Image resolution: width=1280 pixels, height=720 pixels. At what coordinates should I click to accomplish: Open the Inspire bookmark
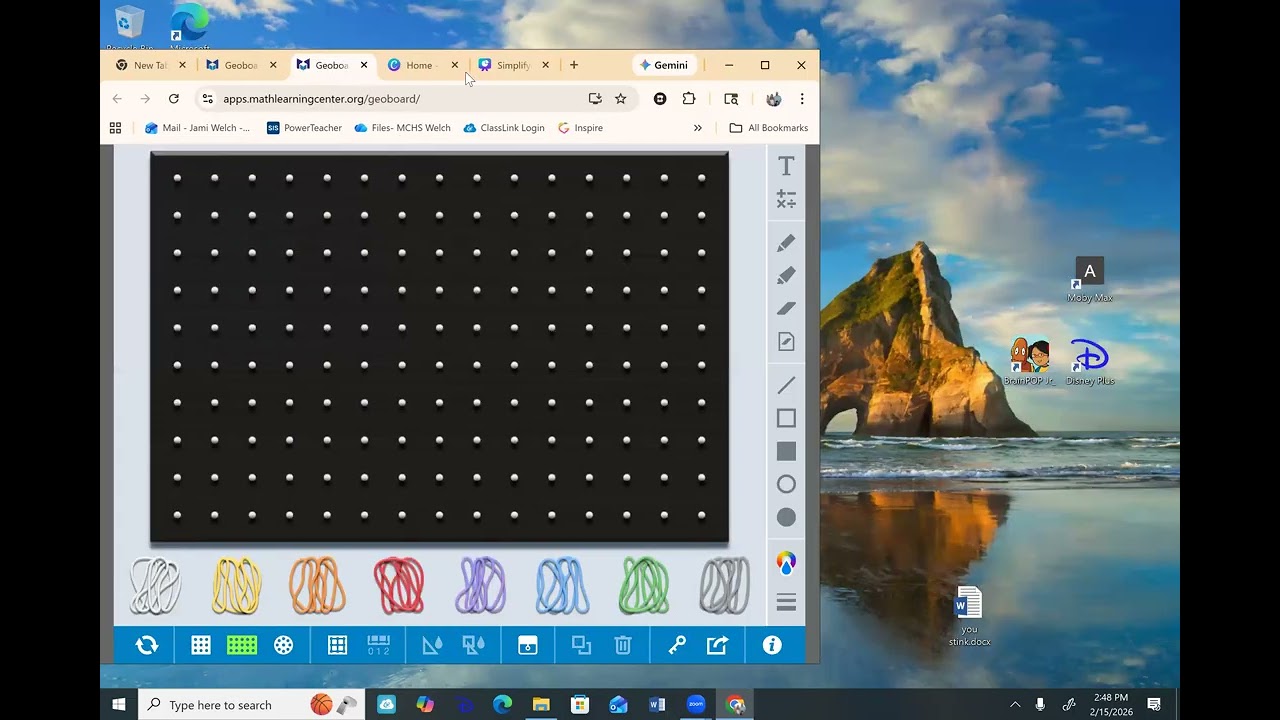[x=581, y=128]
